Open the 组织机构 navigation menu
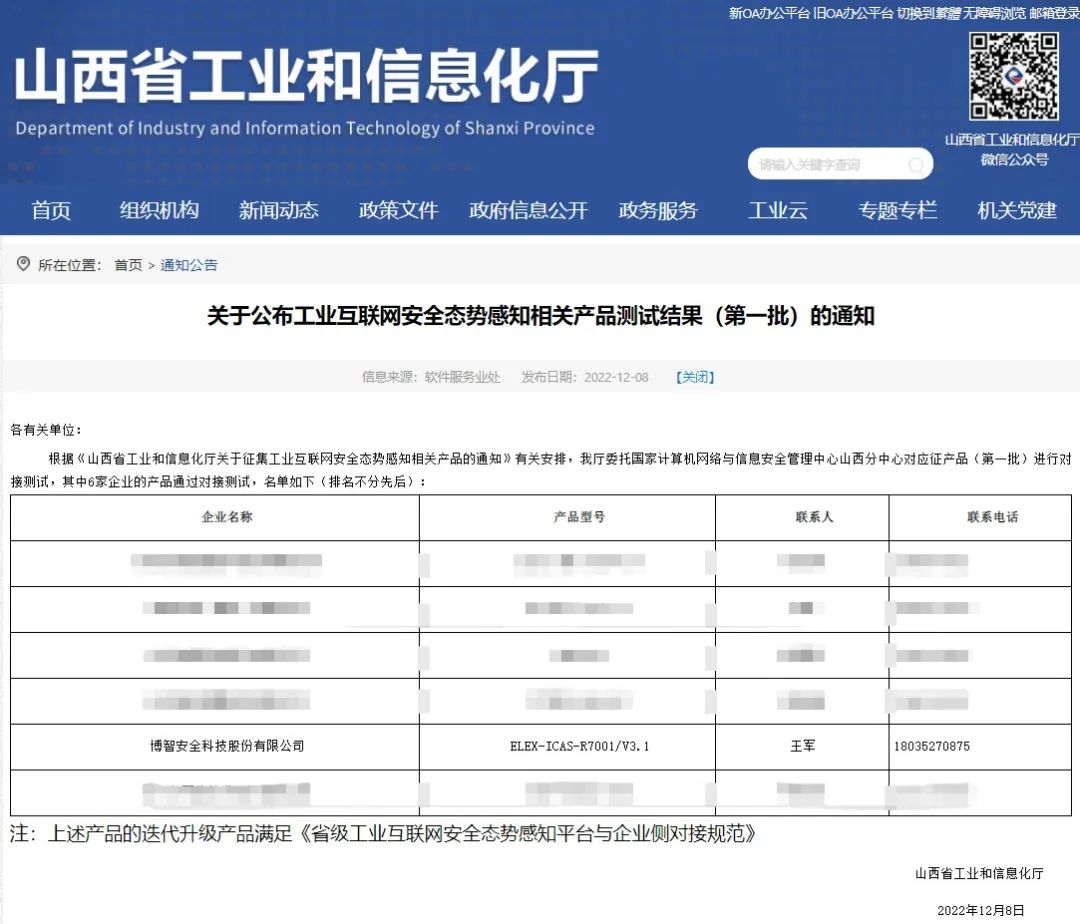Image resolution: width=1080 pixels, height=924 pixels. (159, 210)
